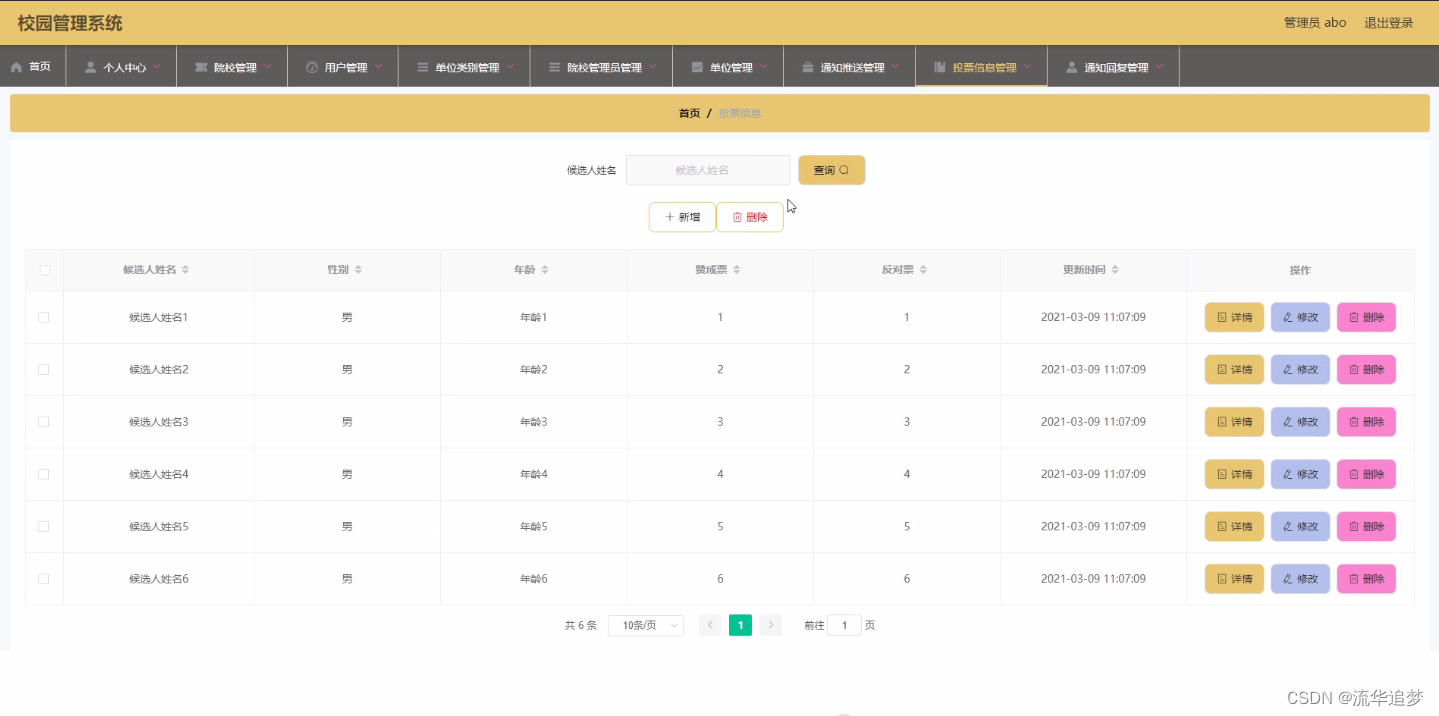Screen dimensions: 1439x716
Task: Check the row for 候选人姓名5
Action: [x=43, y=526]
